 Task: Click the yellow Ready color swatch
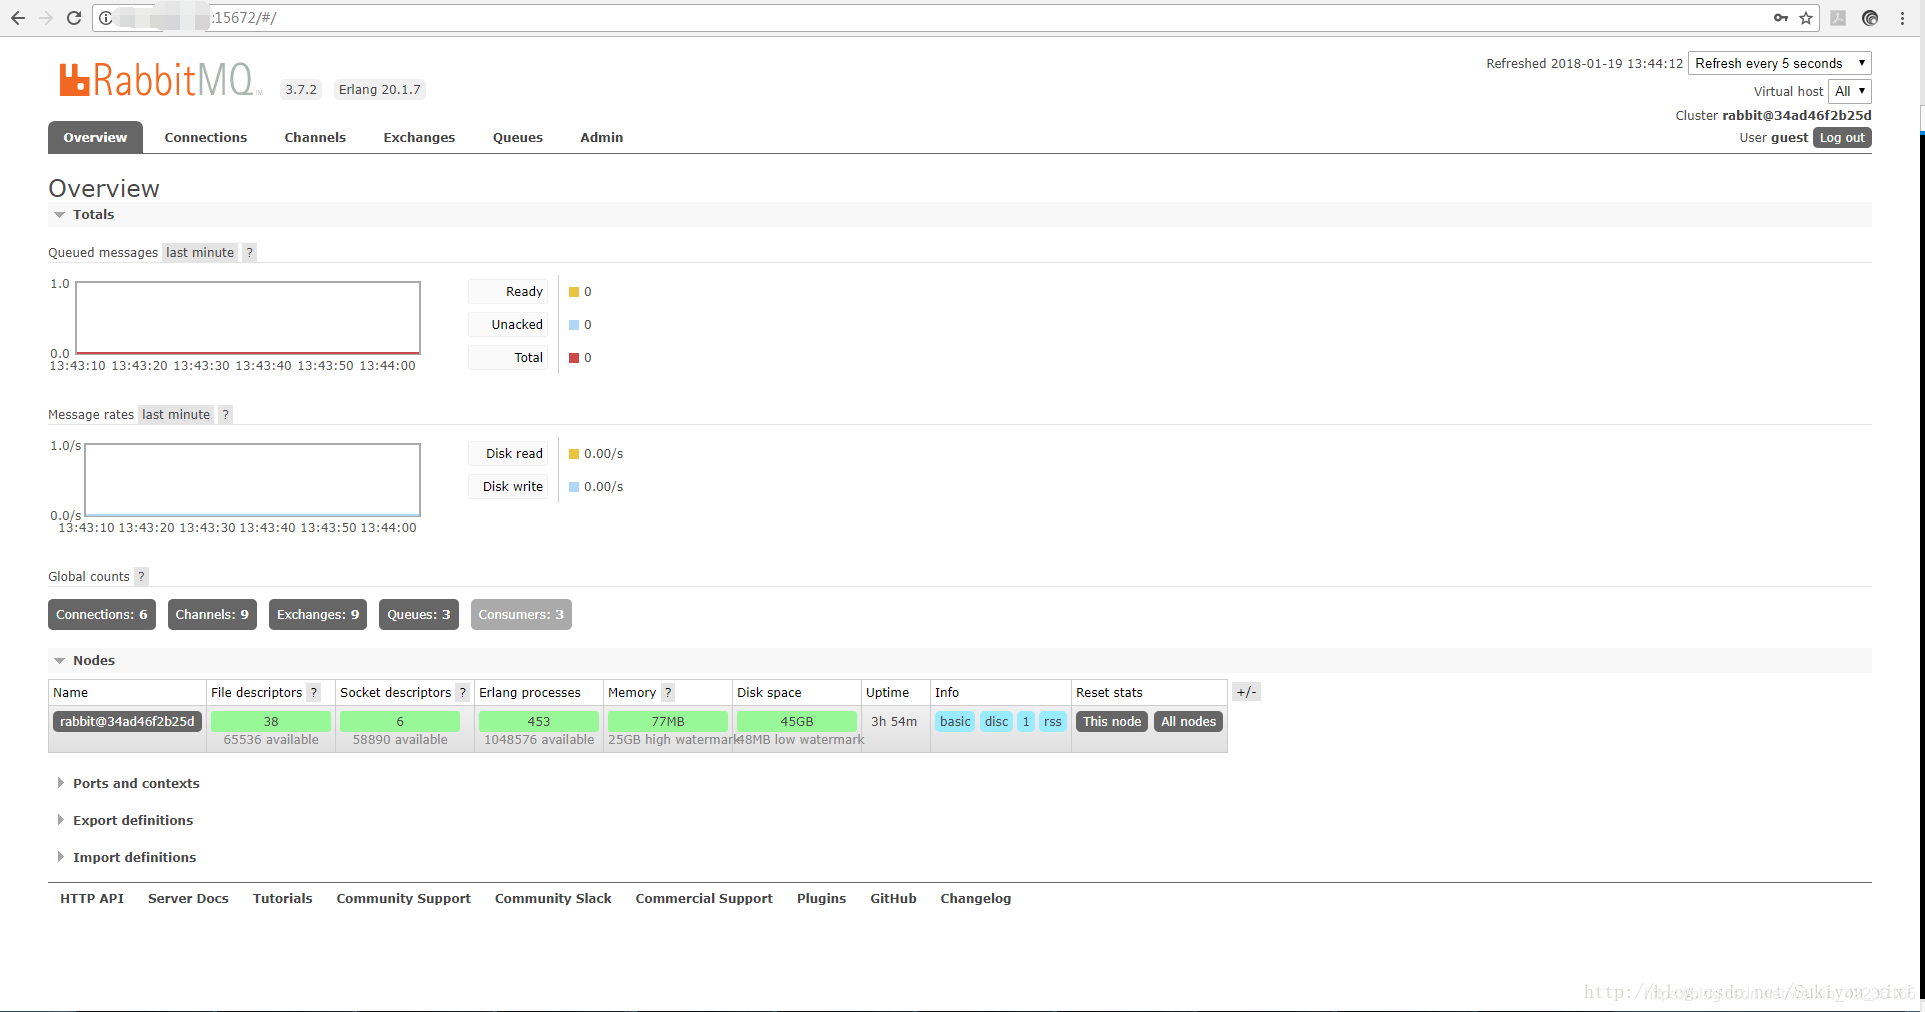[574, 292]
